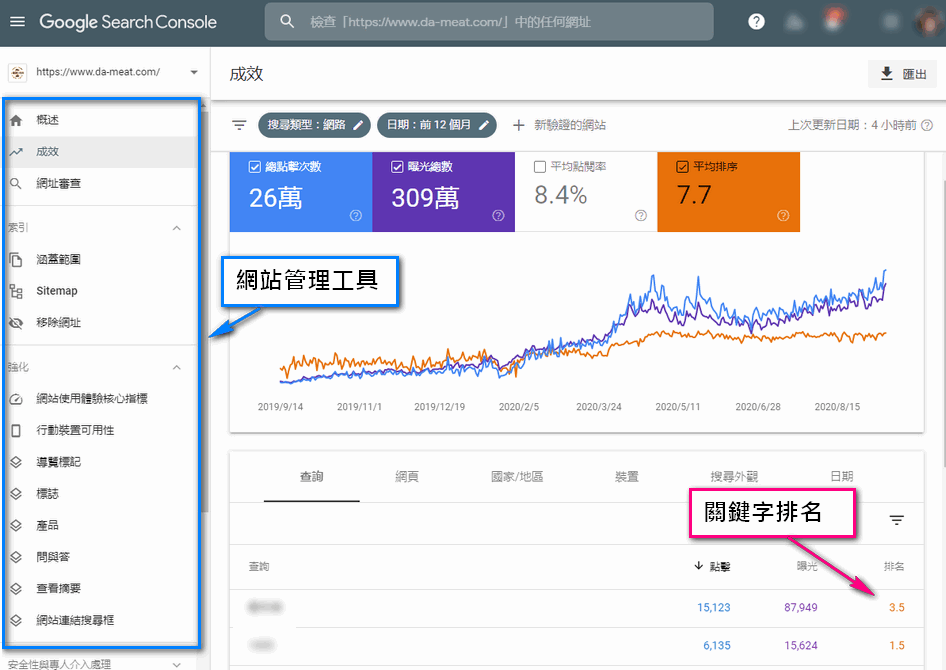Toggle the 總點擊次數 checkbox

pos(255,167)
